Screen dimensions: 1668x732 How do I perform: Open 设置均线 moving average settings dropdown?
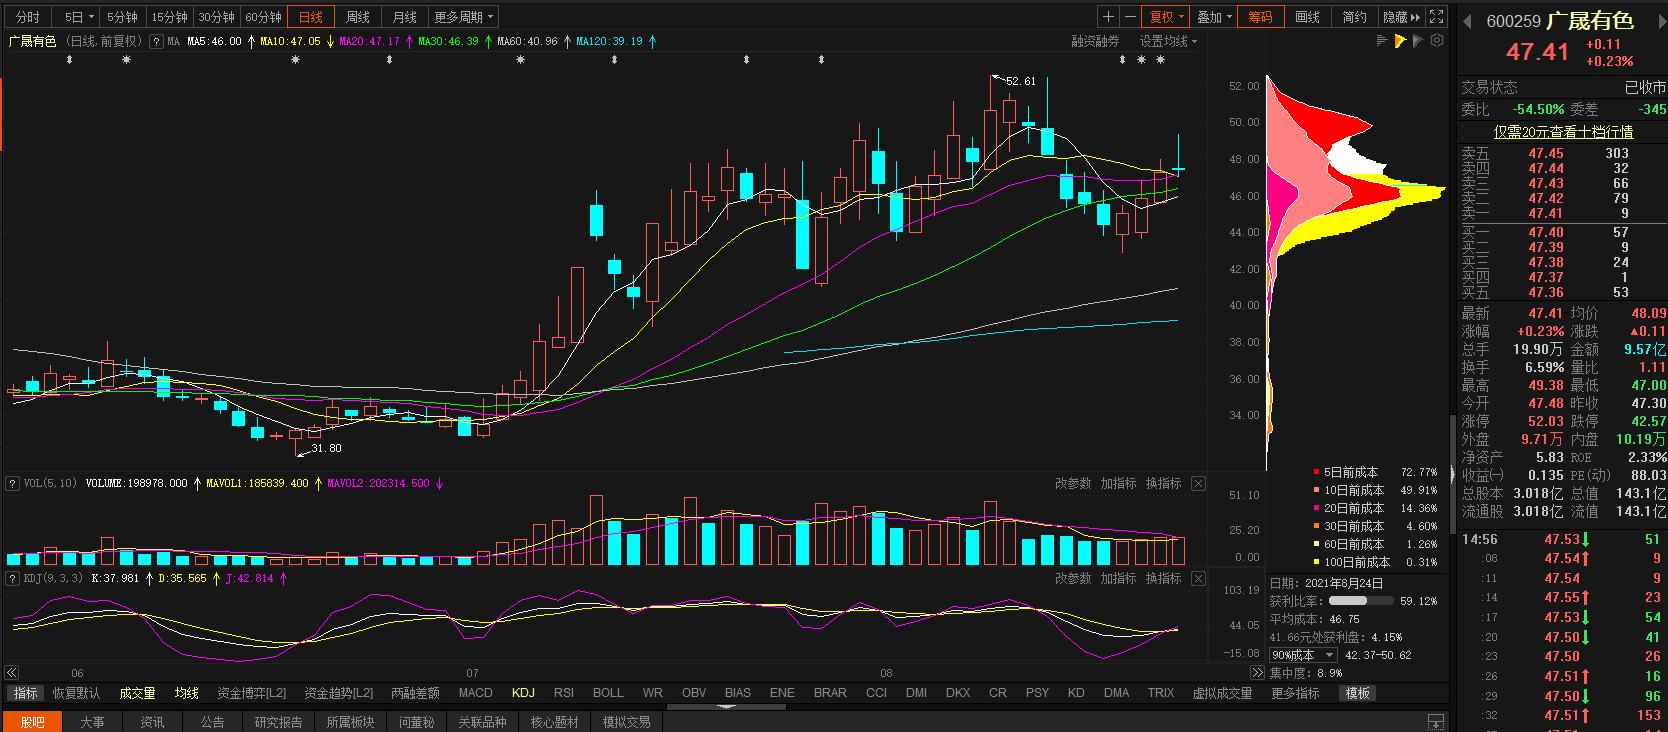(1168, 41)
